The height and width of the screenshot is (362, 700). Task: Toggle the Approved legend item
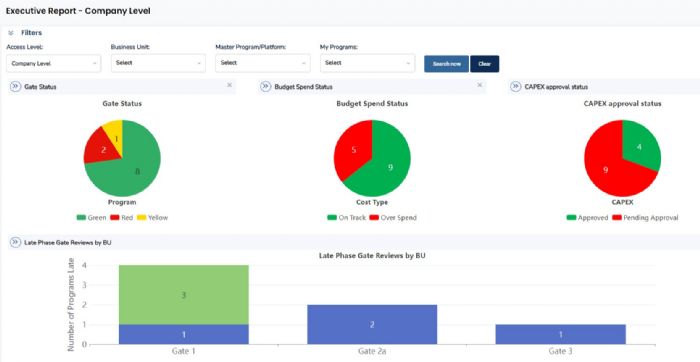588,218
